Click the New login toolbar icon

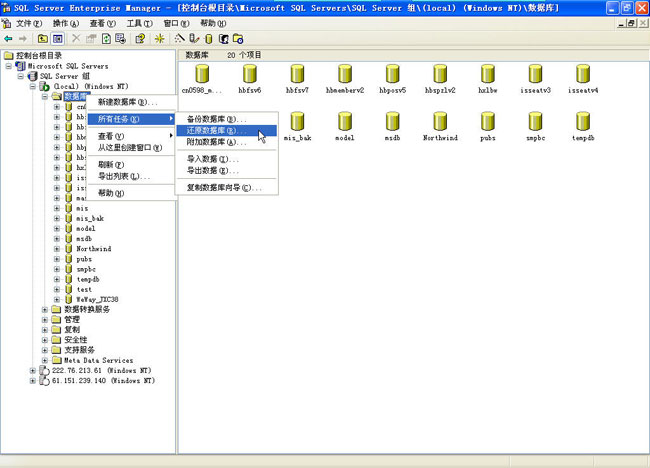[x=223, y=39]
